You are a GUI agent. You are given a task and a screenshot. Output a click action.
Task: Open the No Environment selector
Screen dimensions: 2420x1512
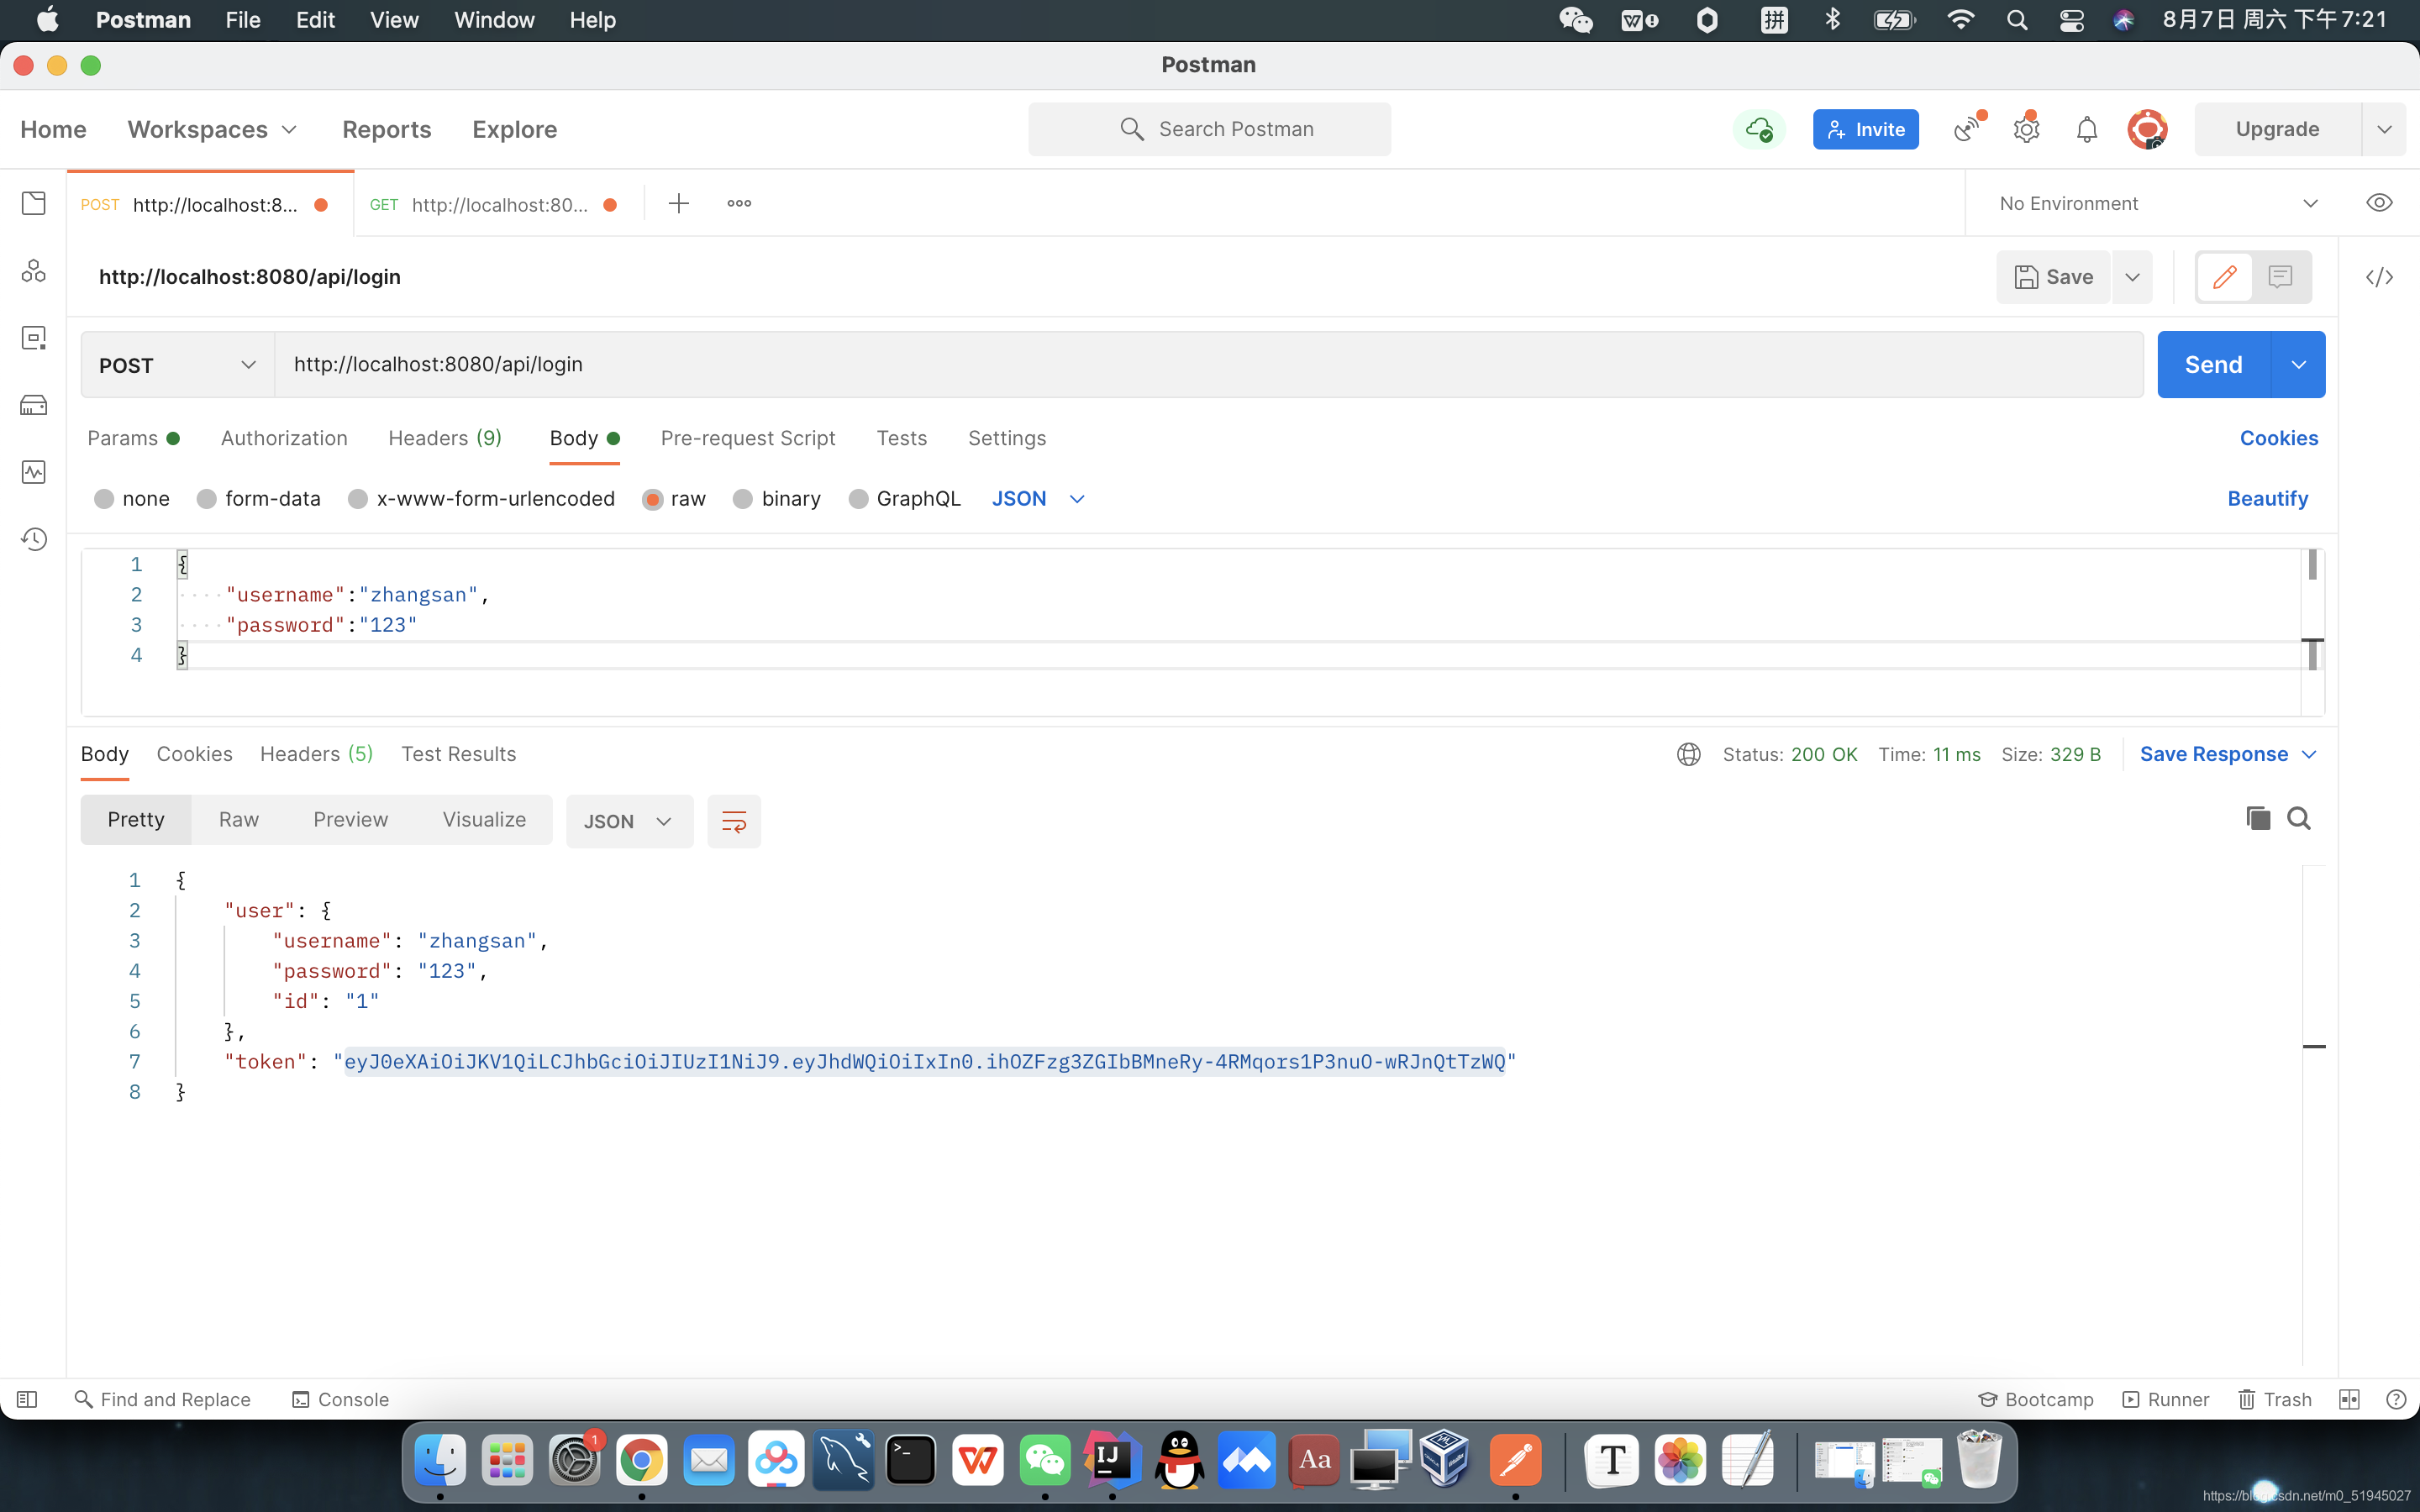click(2157, 203)
